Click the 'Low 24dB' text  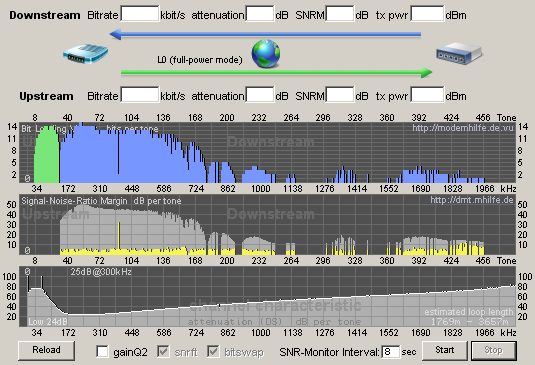(48, 322)
